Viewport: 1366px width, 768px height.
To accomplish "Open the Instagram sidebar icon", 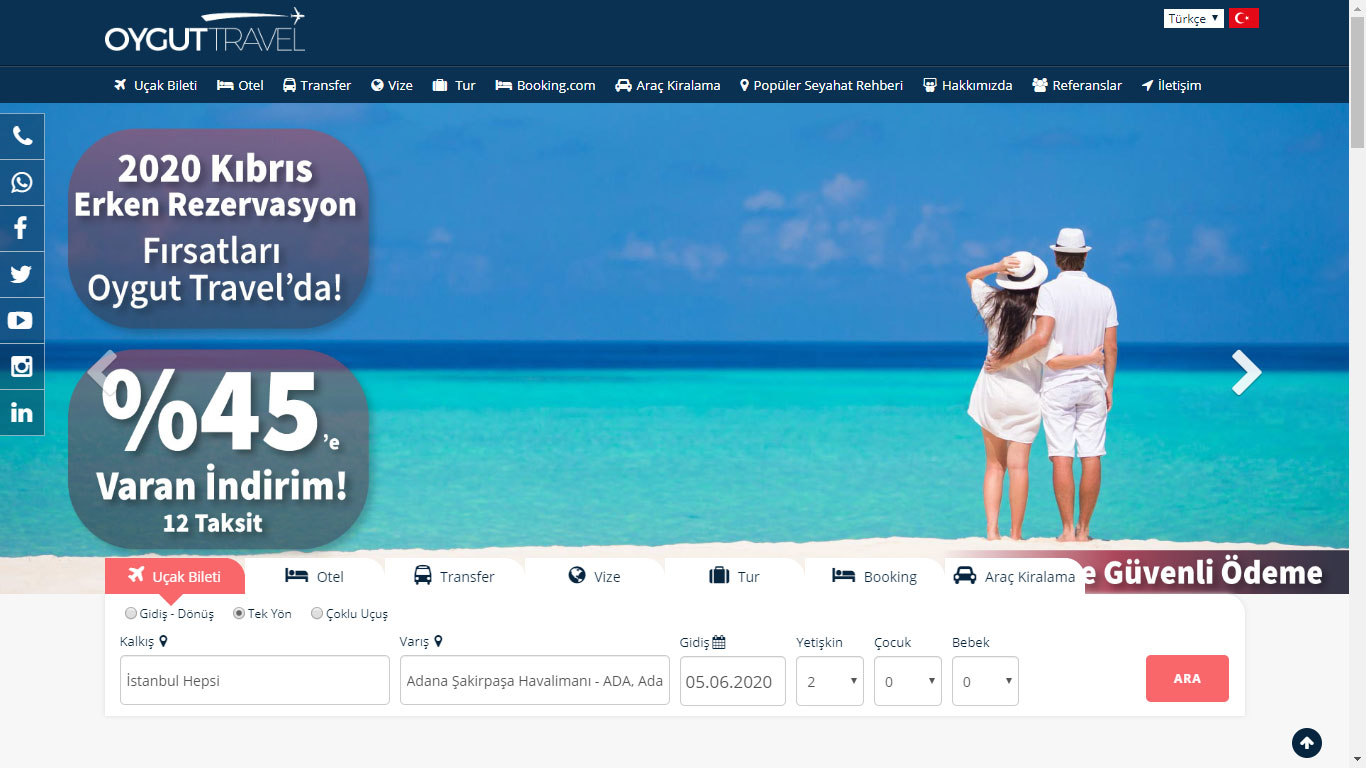I will pyautogui.click(x=22, y=367).
